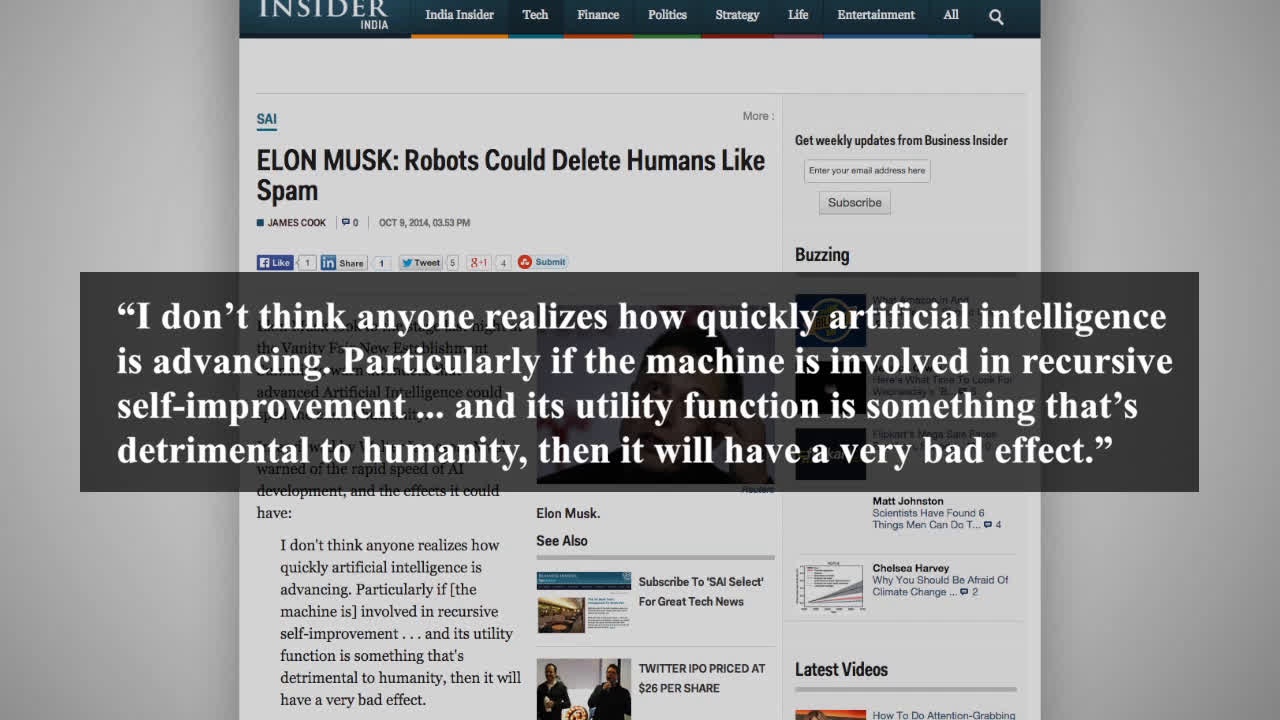Click the Latest Videos heading
Viewport: 1280px width, 720px height.
841,670
